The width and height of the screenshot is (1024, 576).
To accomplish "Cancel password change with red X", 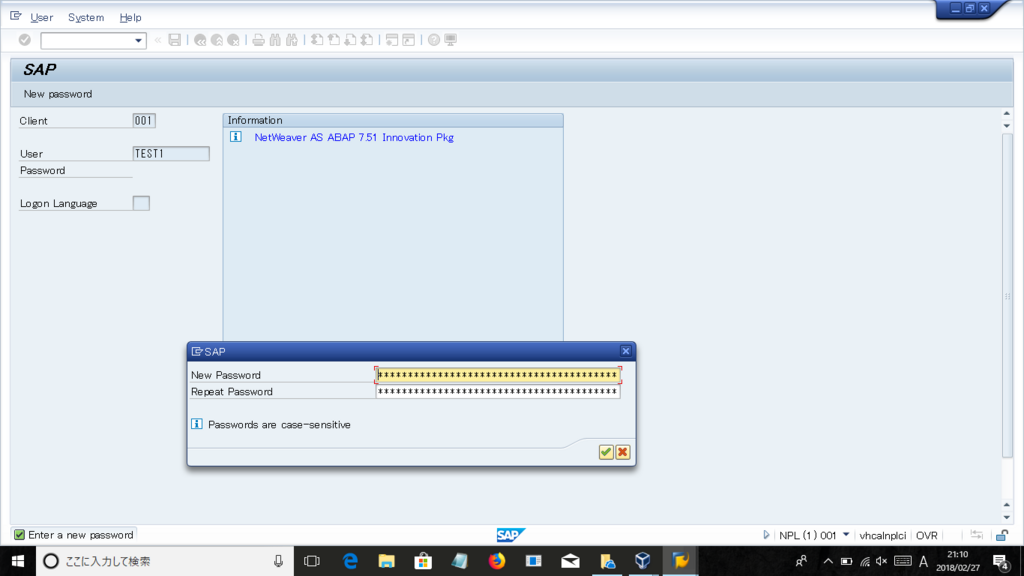I will tap(622, 452).
